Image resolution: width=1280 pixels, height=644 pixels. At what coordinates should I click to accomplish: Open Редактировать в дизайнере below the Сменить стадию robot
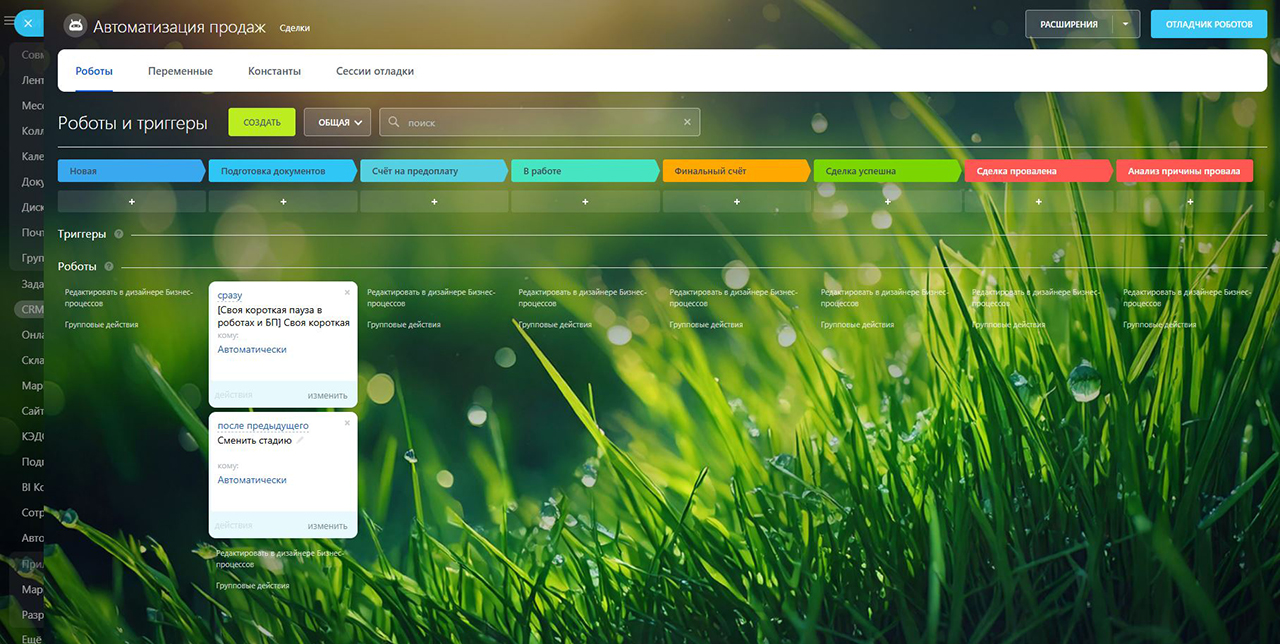(x=281, y=558)
